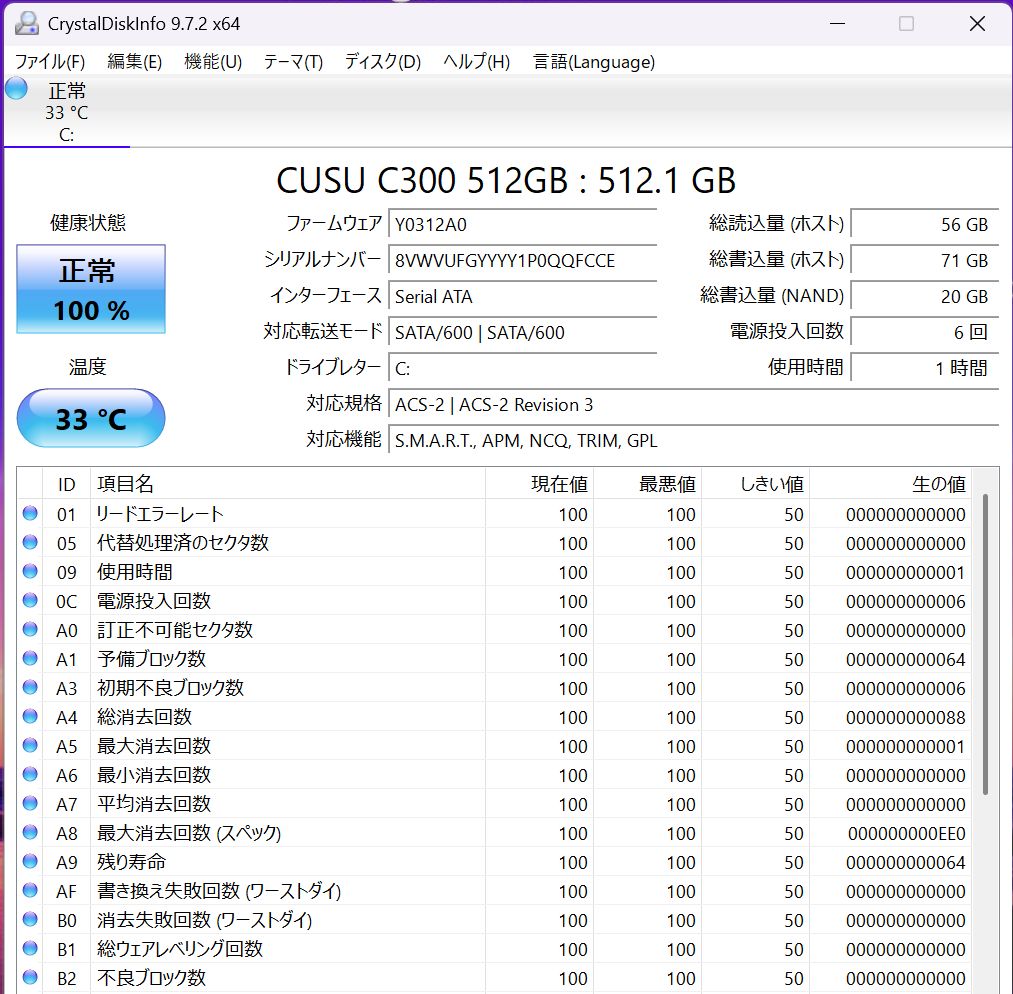Open the ヘルプ(H) menu
This screenshot has height=994, width=1013.
(x=476, y=61)
